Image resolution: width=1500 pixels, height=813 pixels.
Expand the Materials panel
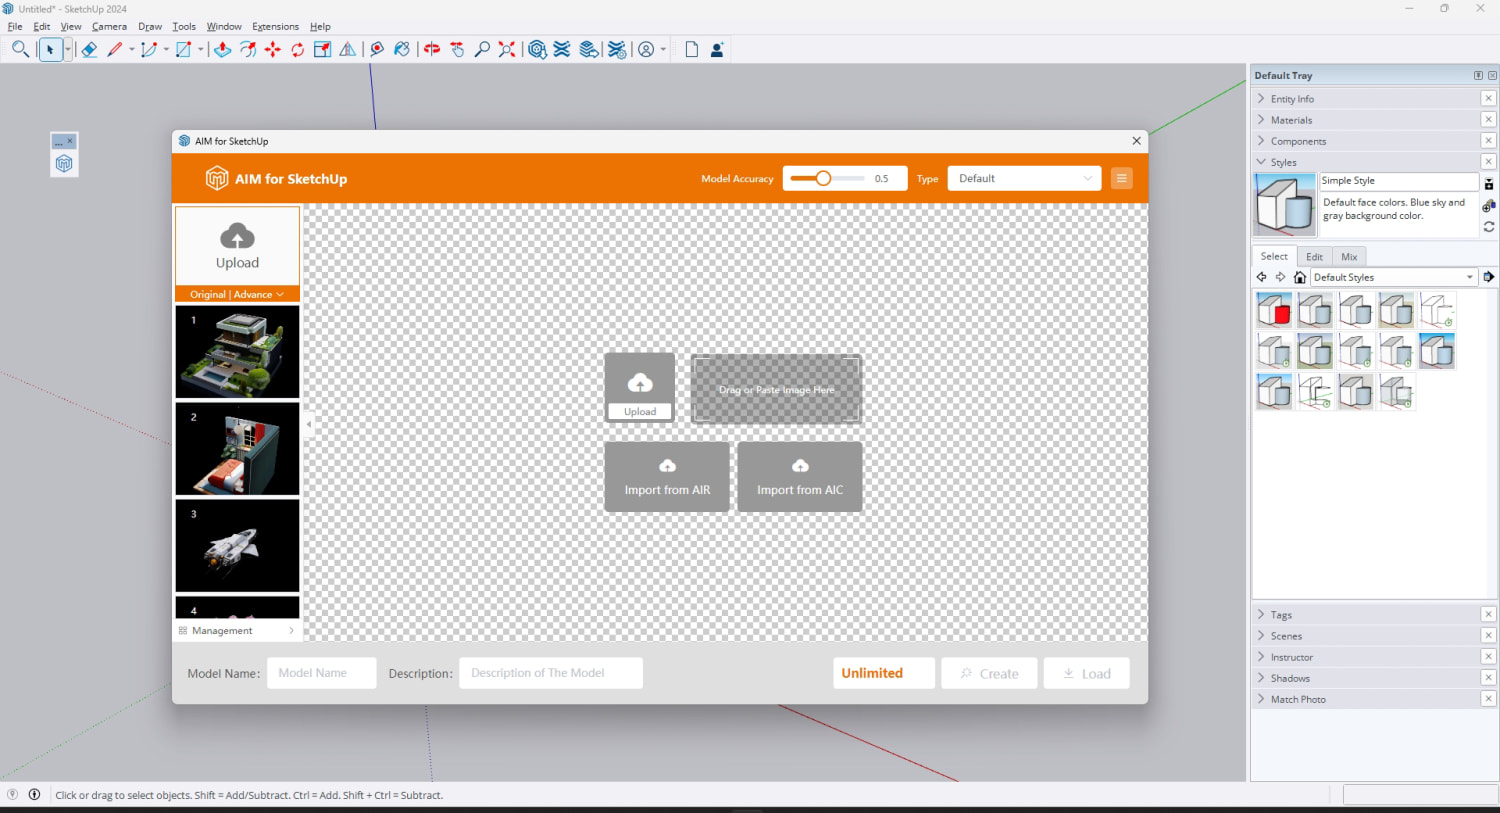point(1291,120)
